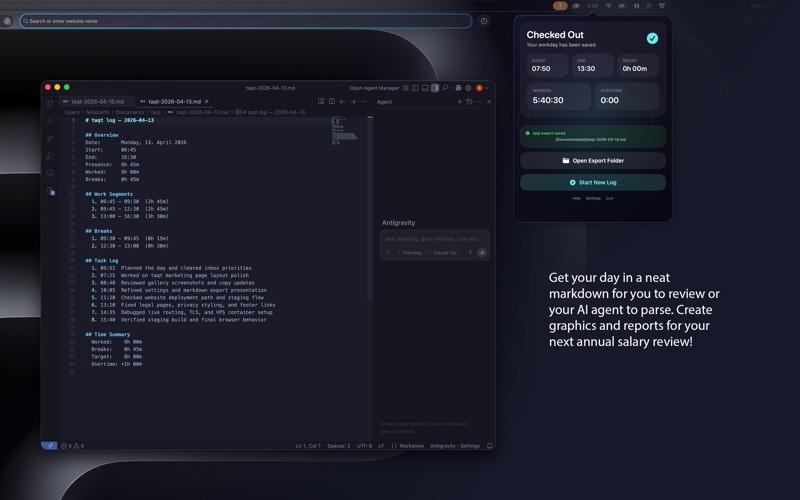Click Quit link in taqt popup
Image resolution: width=800 pixels, height=500 pixels.
pyautogui.click(x=609, y=198)
